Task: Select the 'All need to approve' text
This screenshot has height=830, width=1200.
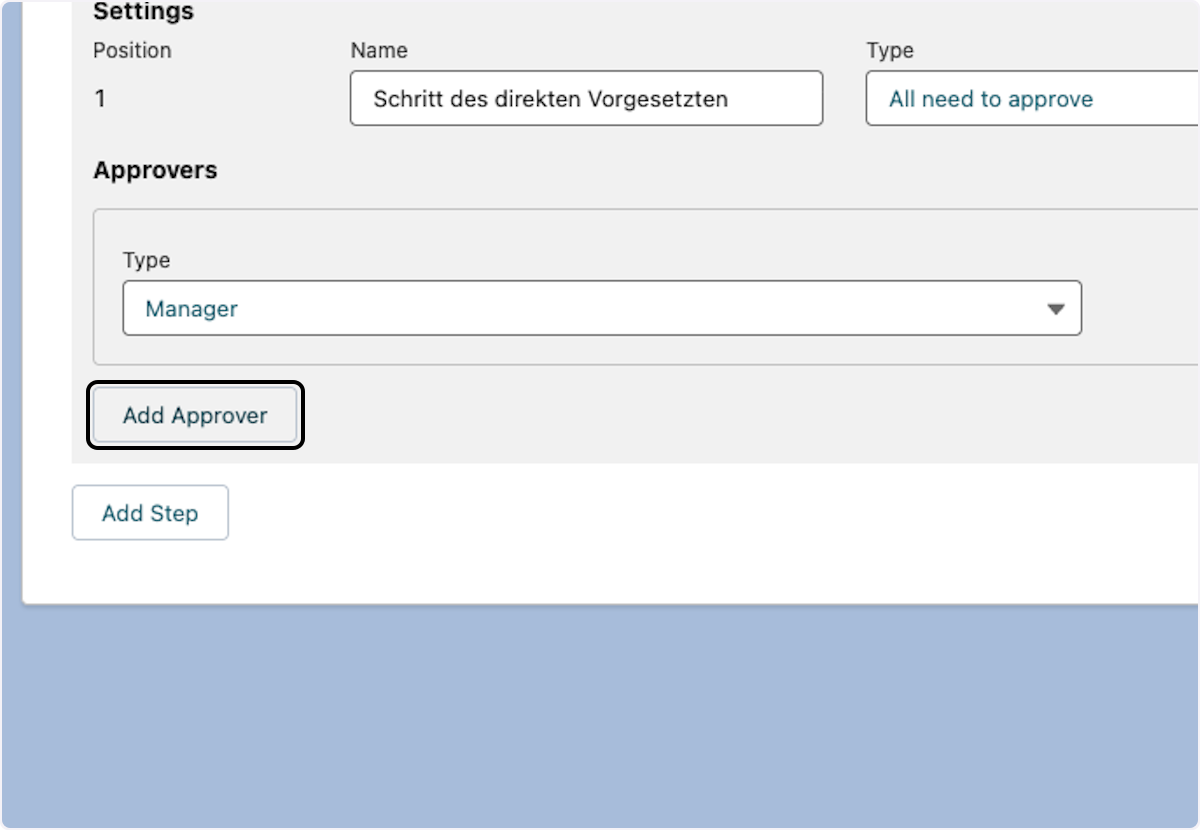Action: (x=990, y=99)
